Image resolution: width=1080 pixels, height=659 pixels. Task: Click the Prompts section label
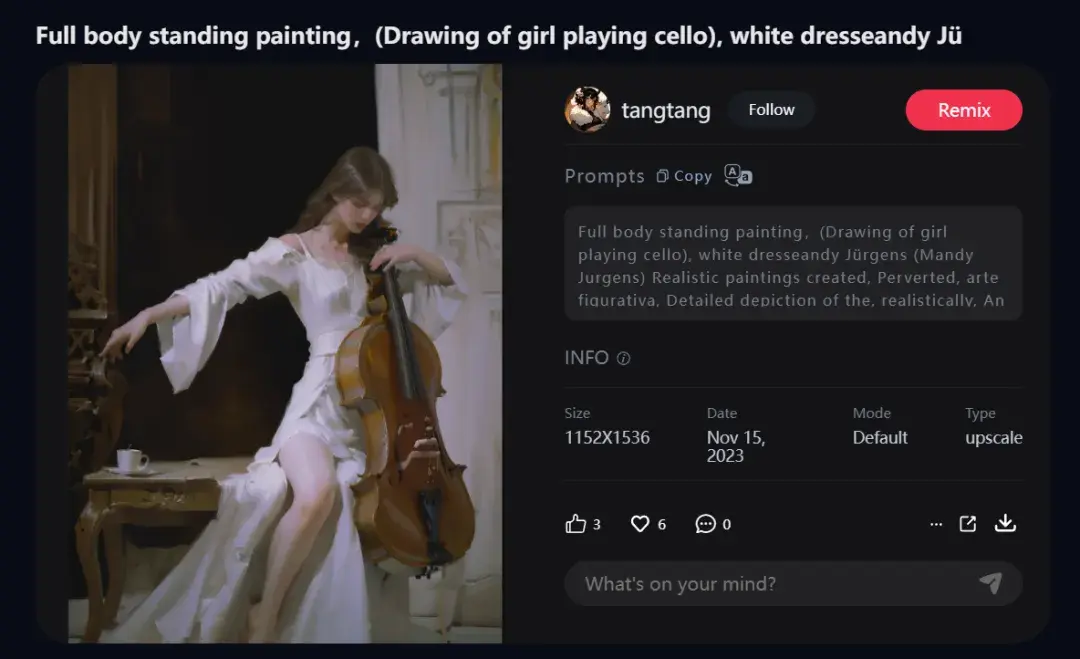click(x=605, y=176)
